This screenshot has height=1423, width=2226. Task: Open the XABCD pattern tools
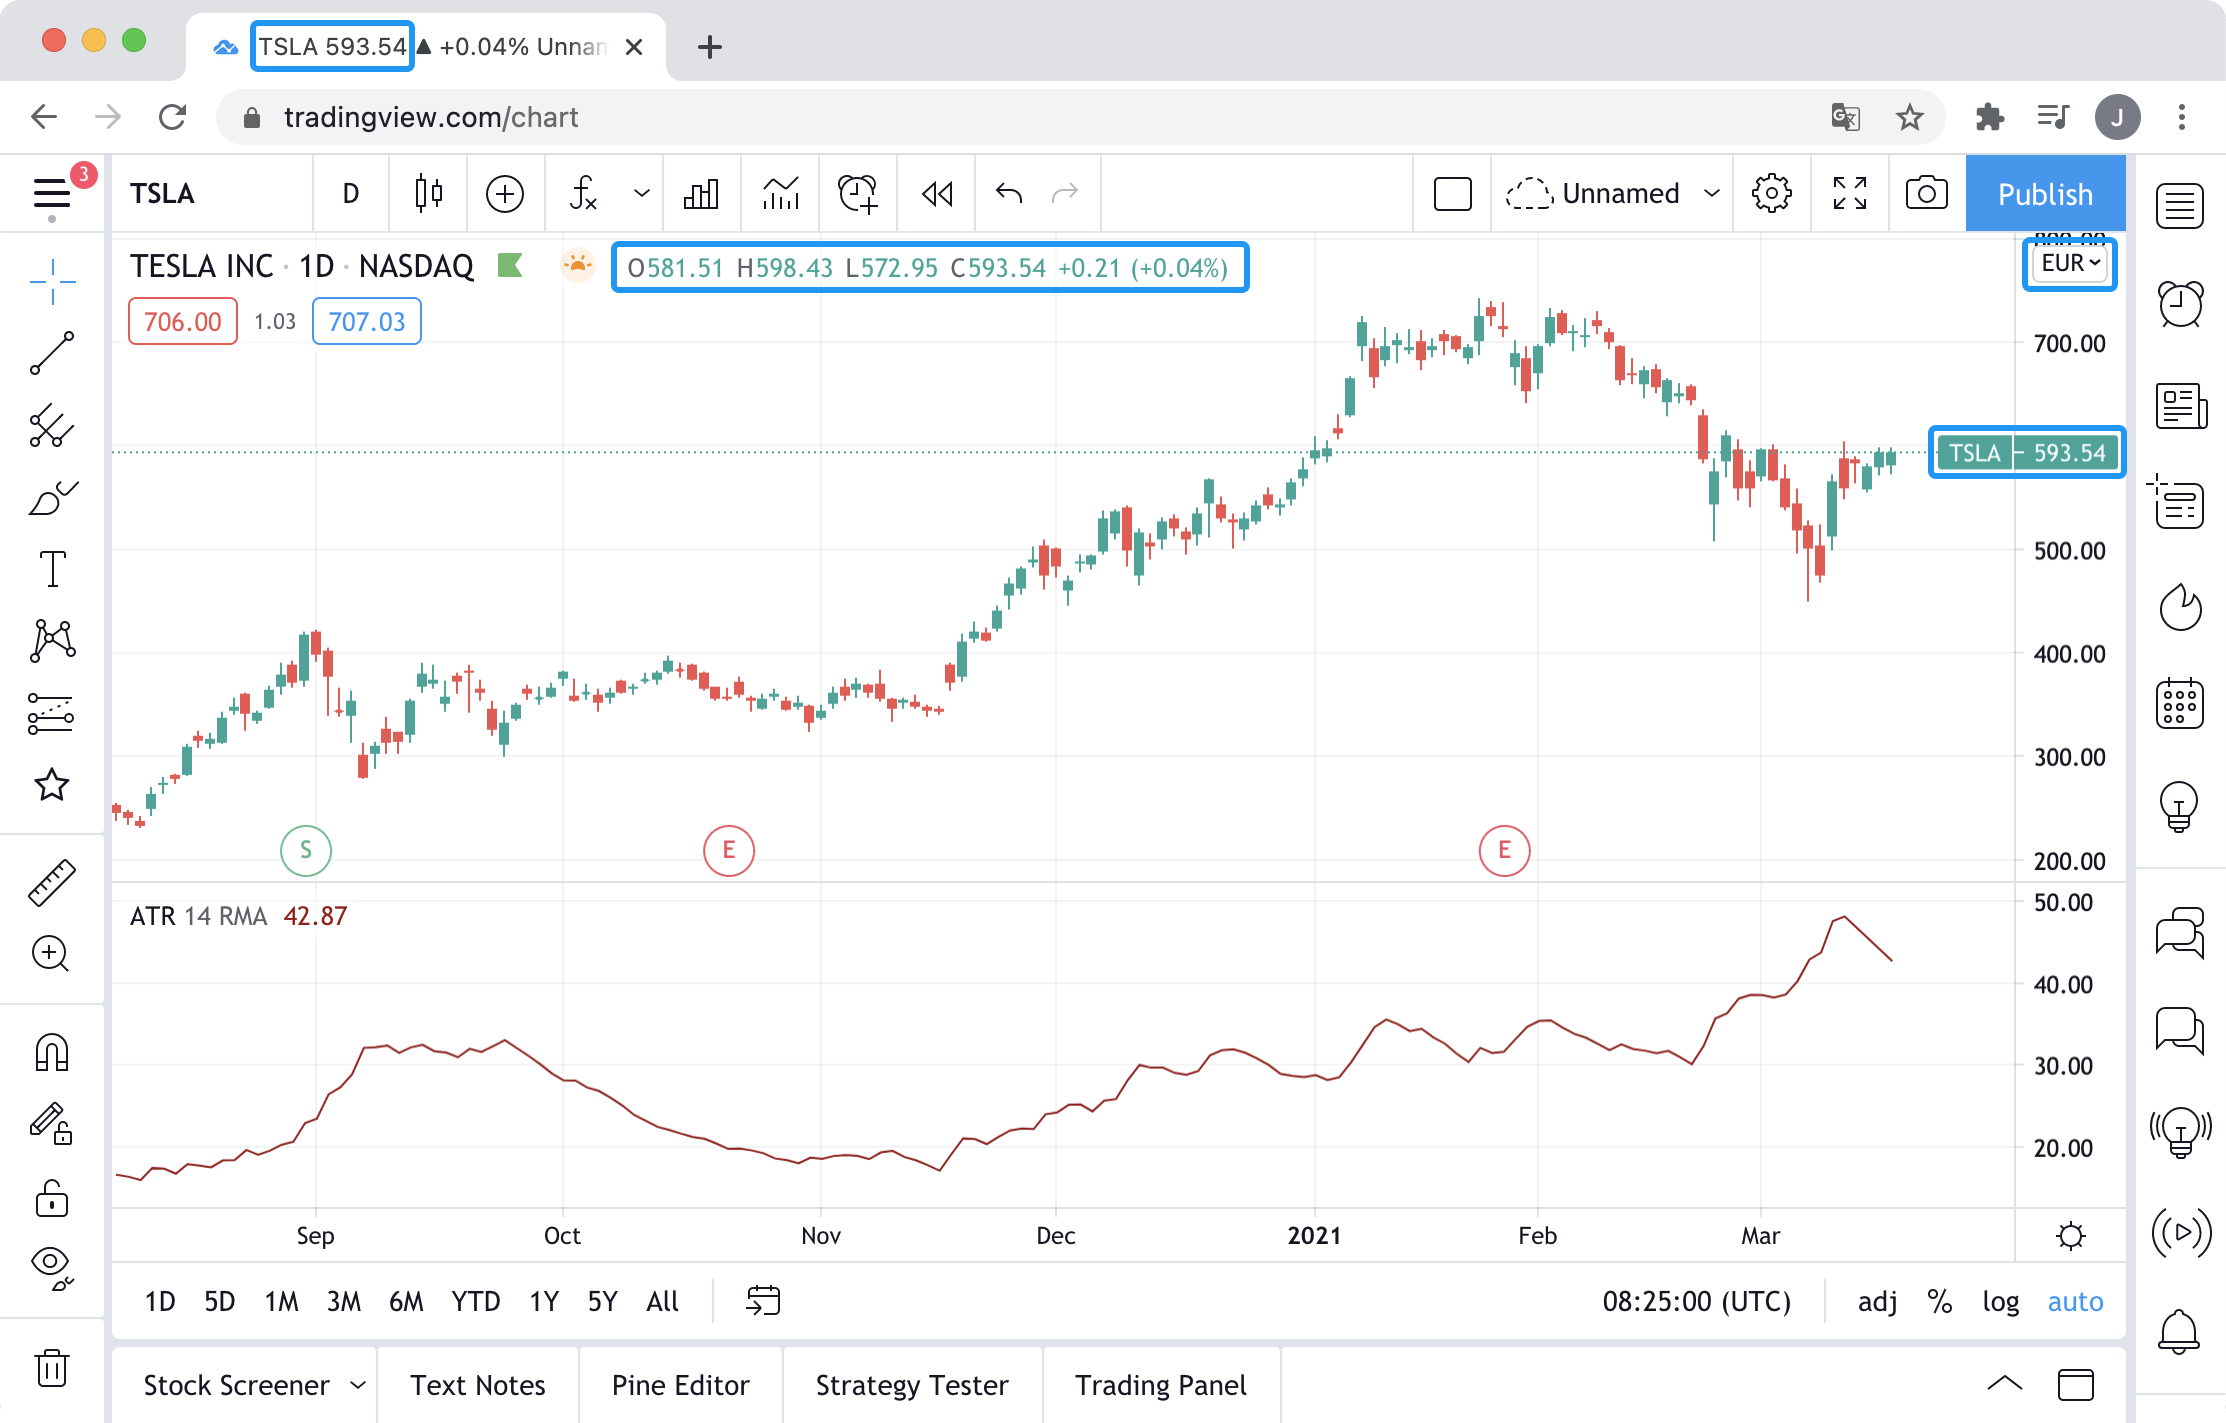[52, 641]
